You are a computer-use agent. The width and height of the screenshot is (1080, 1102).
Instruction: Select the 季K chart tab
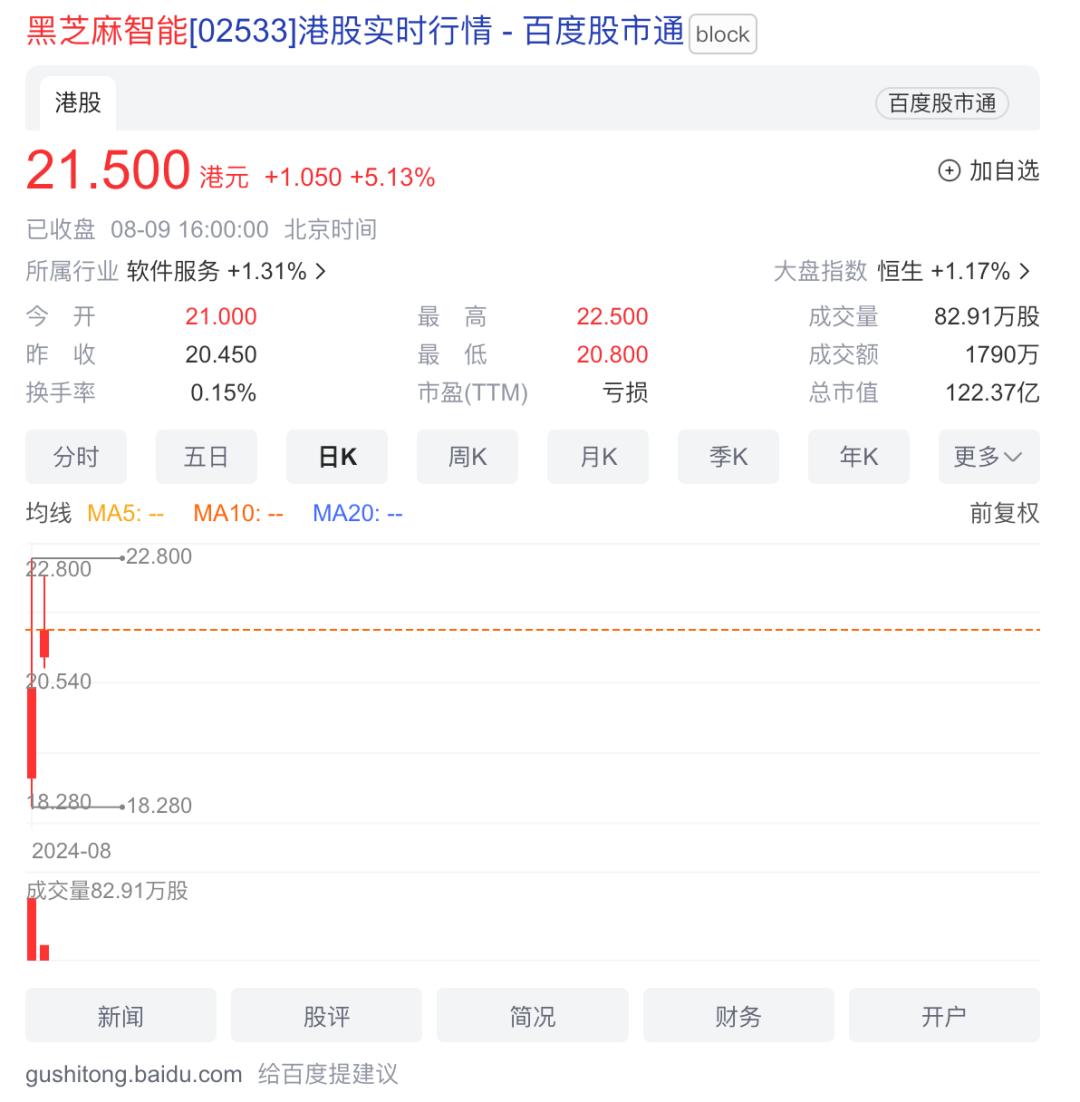tap(729, 457)
